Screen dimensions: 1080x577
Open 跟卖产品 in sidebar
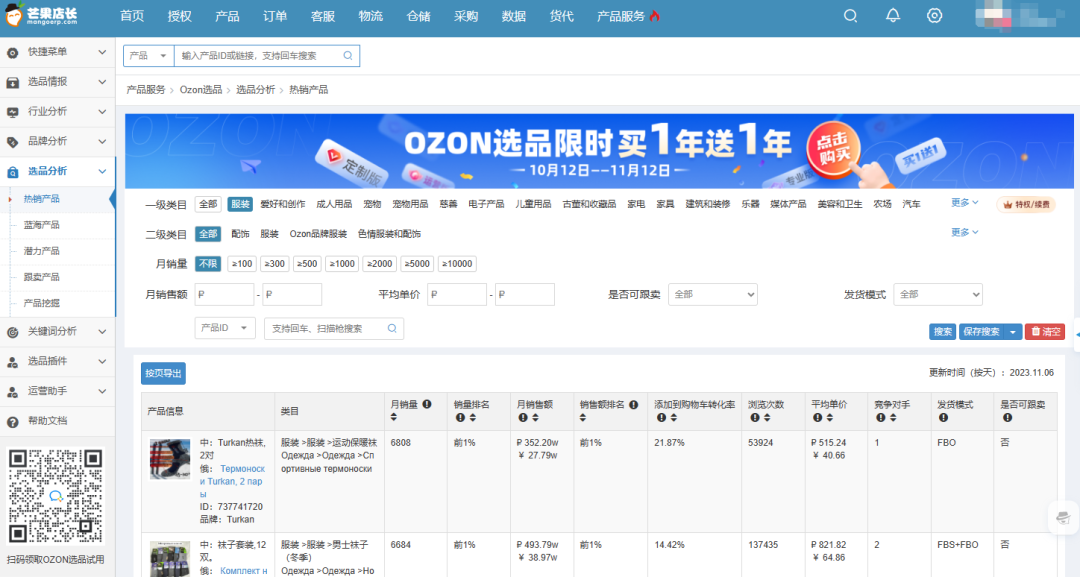(41, 277)
